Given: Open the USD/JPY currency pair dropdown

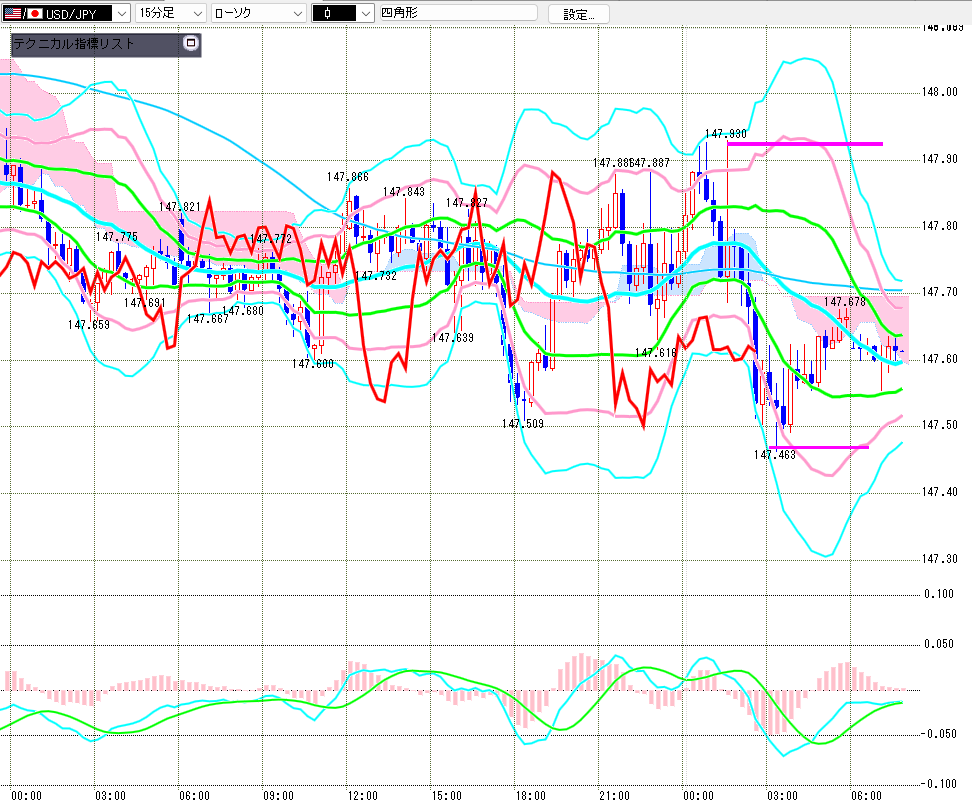Looking at the screenshot, I should pos(120,13).
